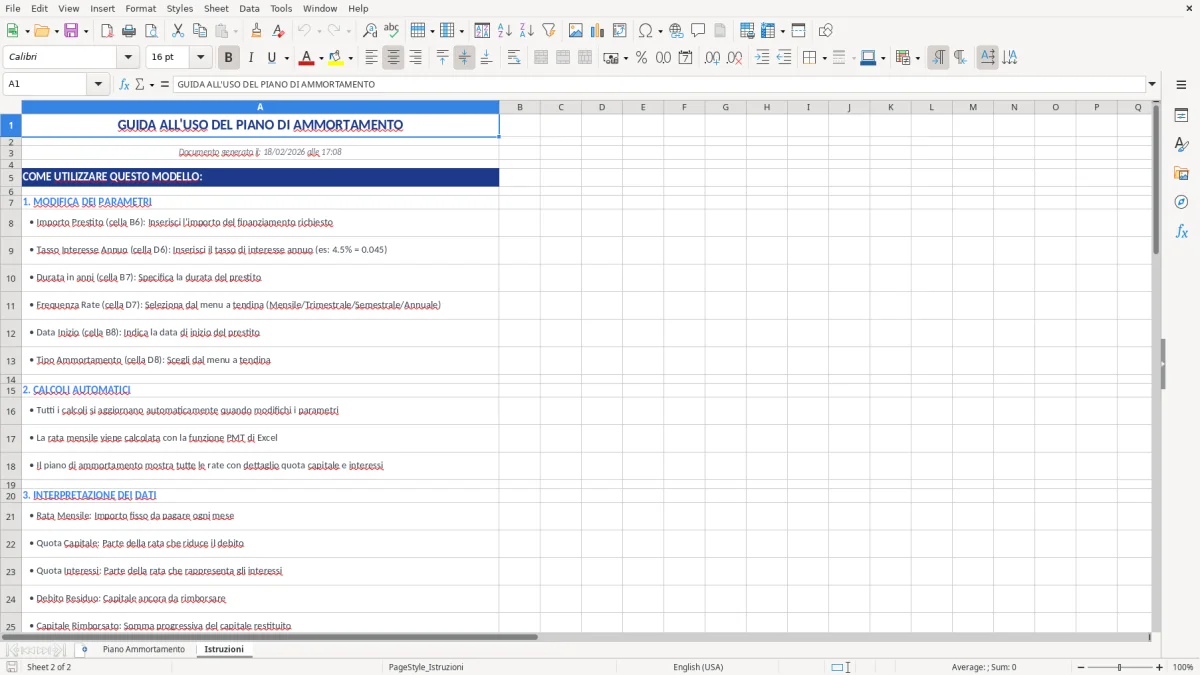Open the Functions sidebar panel

tap(1182, 231)
